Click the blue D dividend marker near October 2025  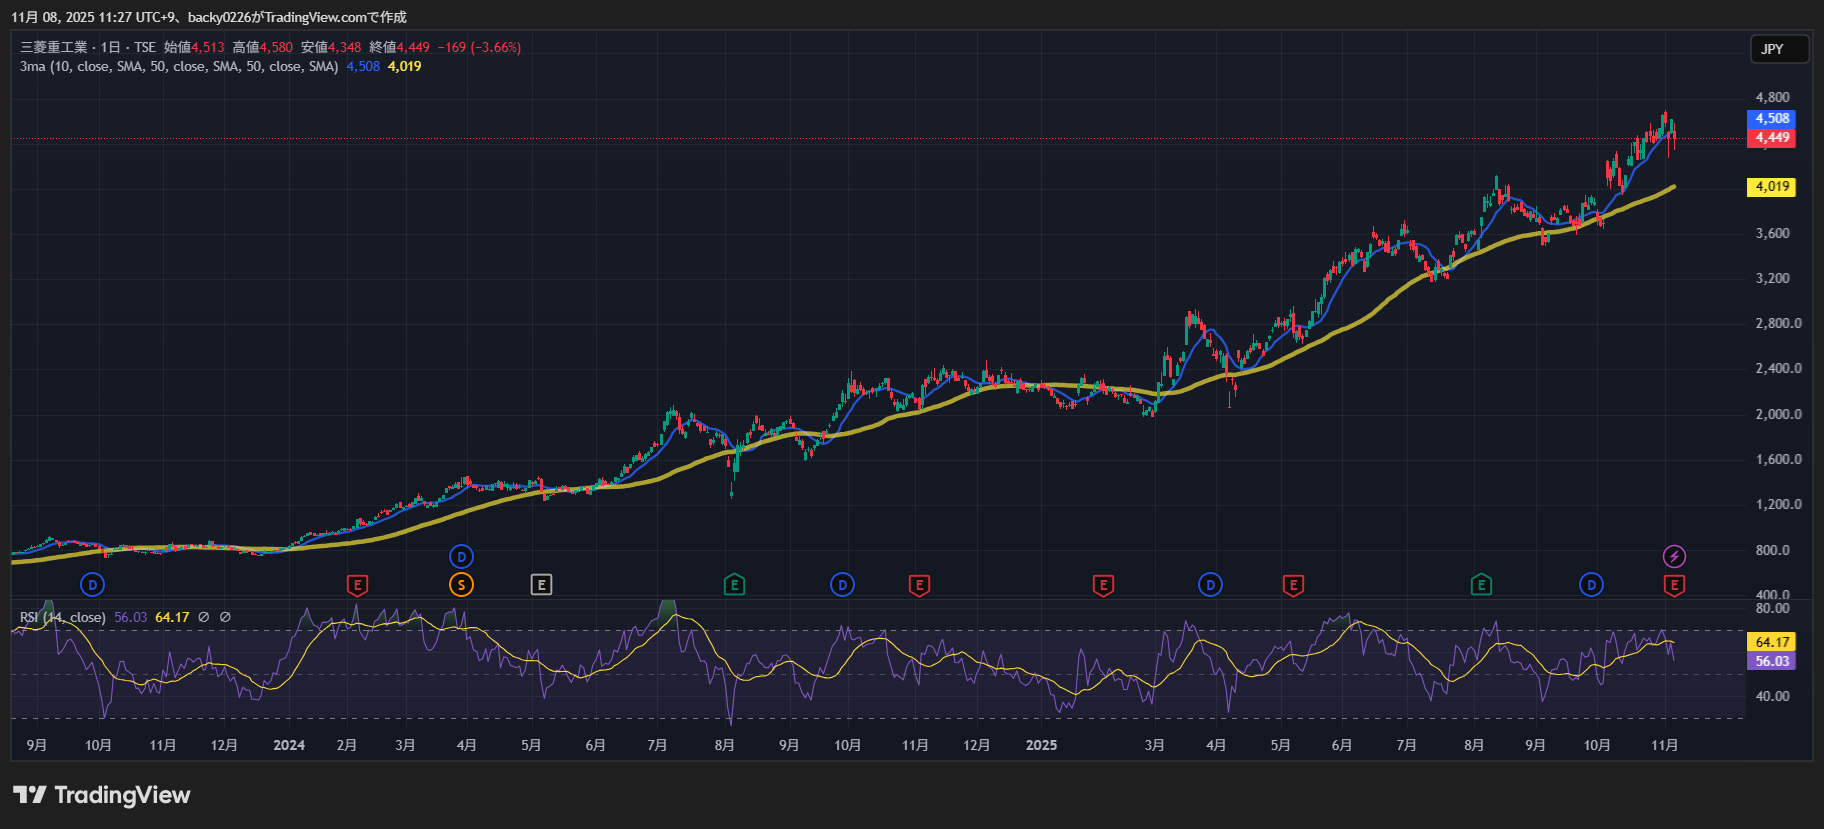(1591, 585)
